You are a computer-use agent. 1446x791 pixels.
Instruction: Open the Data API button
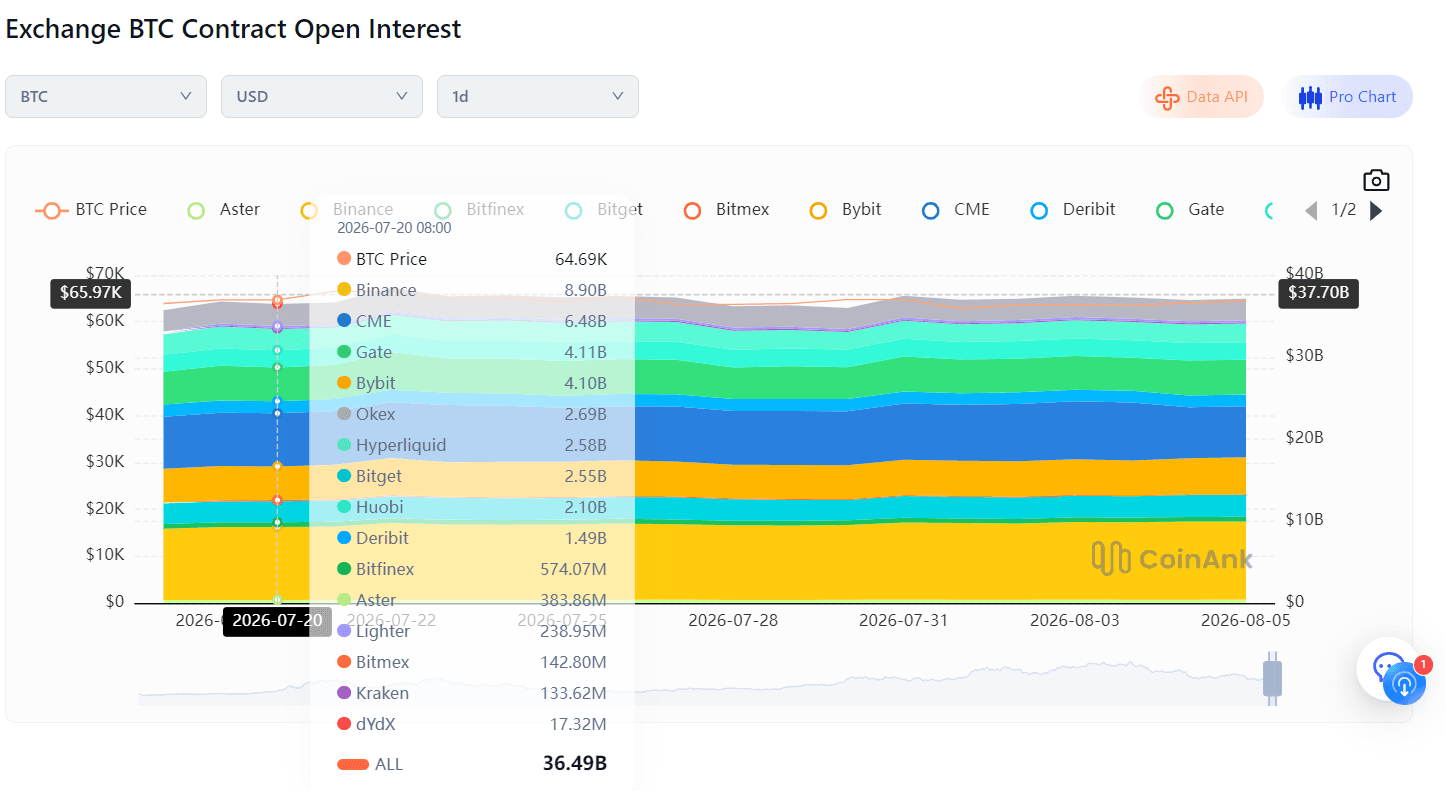click(x=1202, y=97)
